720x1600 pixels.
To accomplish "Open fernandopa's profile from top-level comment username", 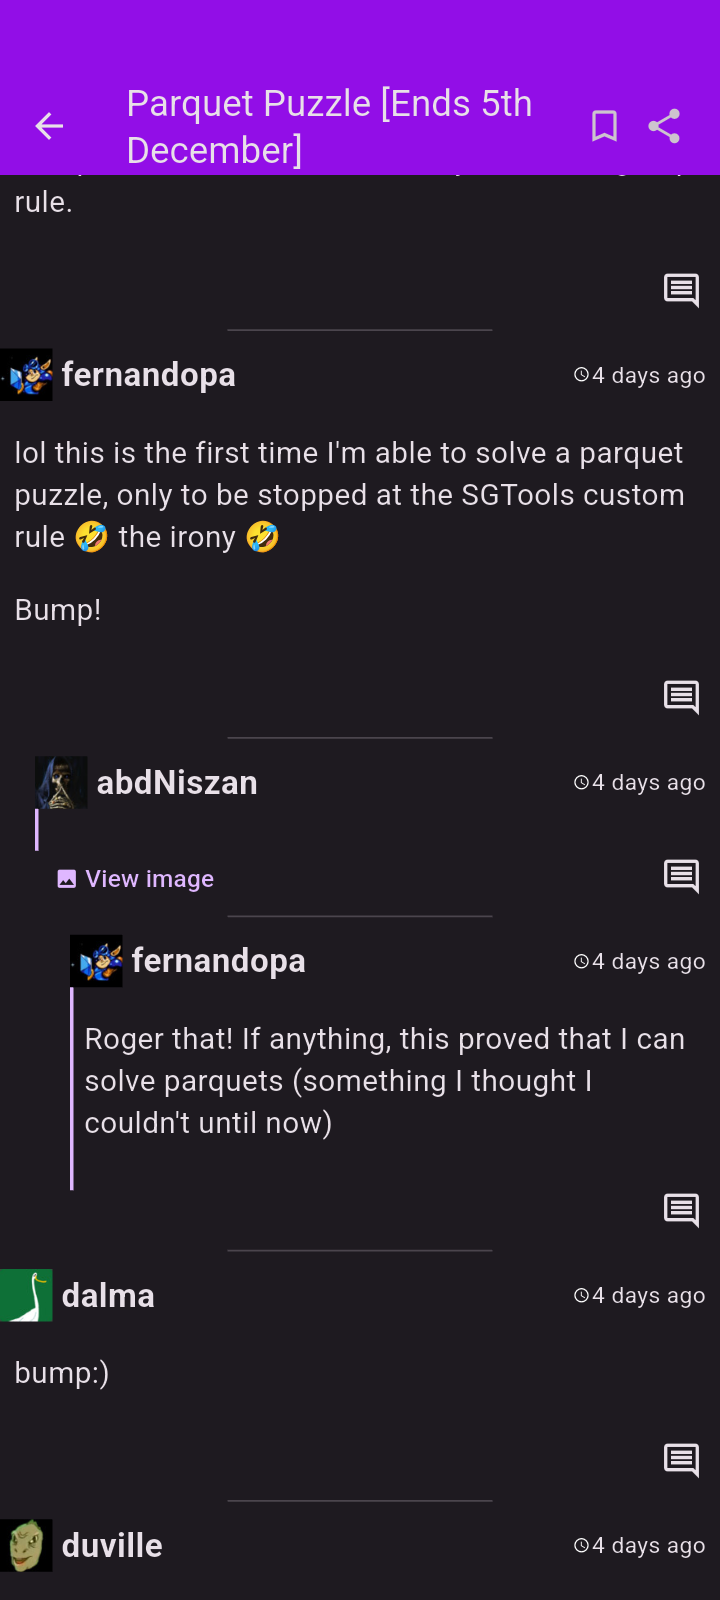I will click(x=148, y=375).
